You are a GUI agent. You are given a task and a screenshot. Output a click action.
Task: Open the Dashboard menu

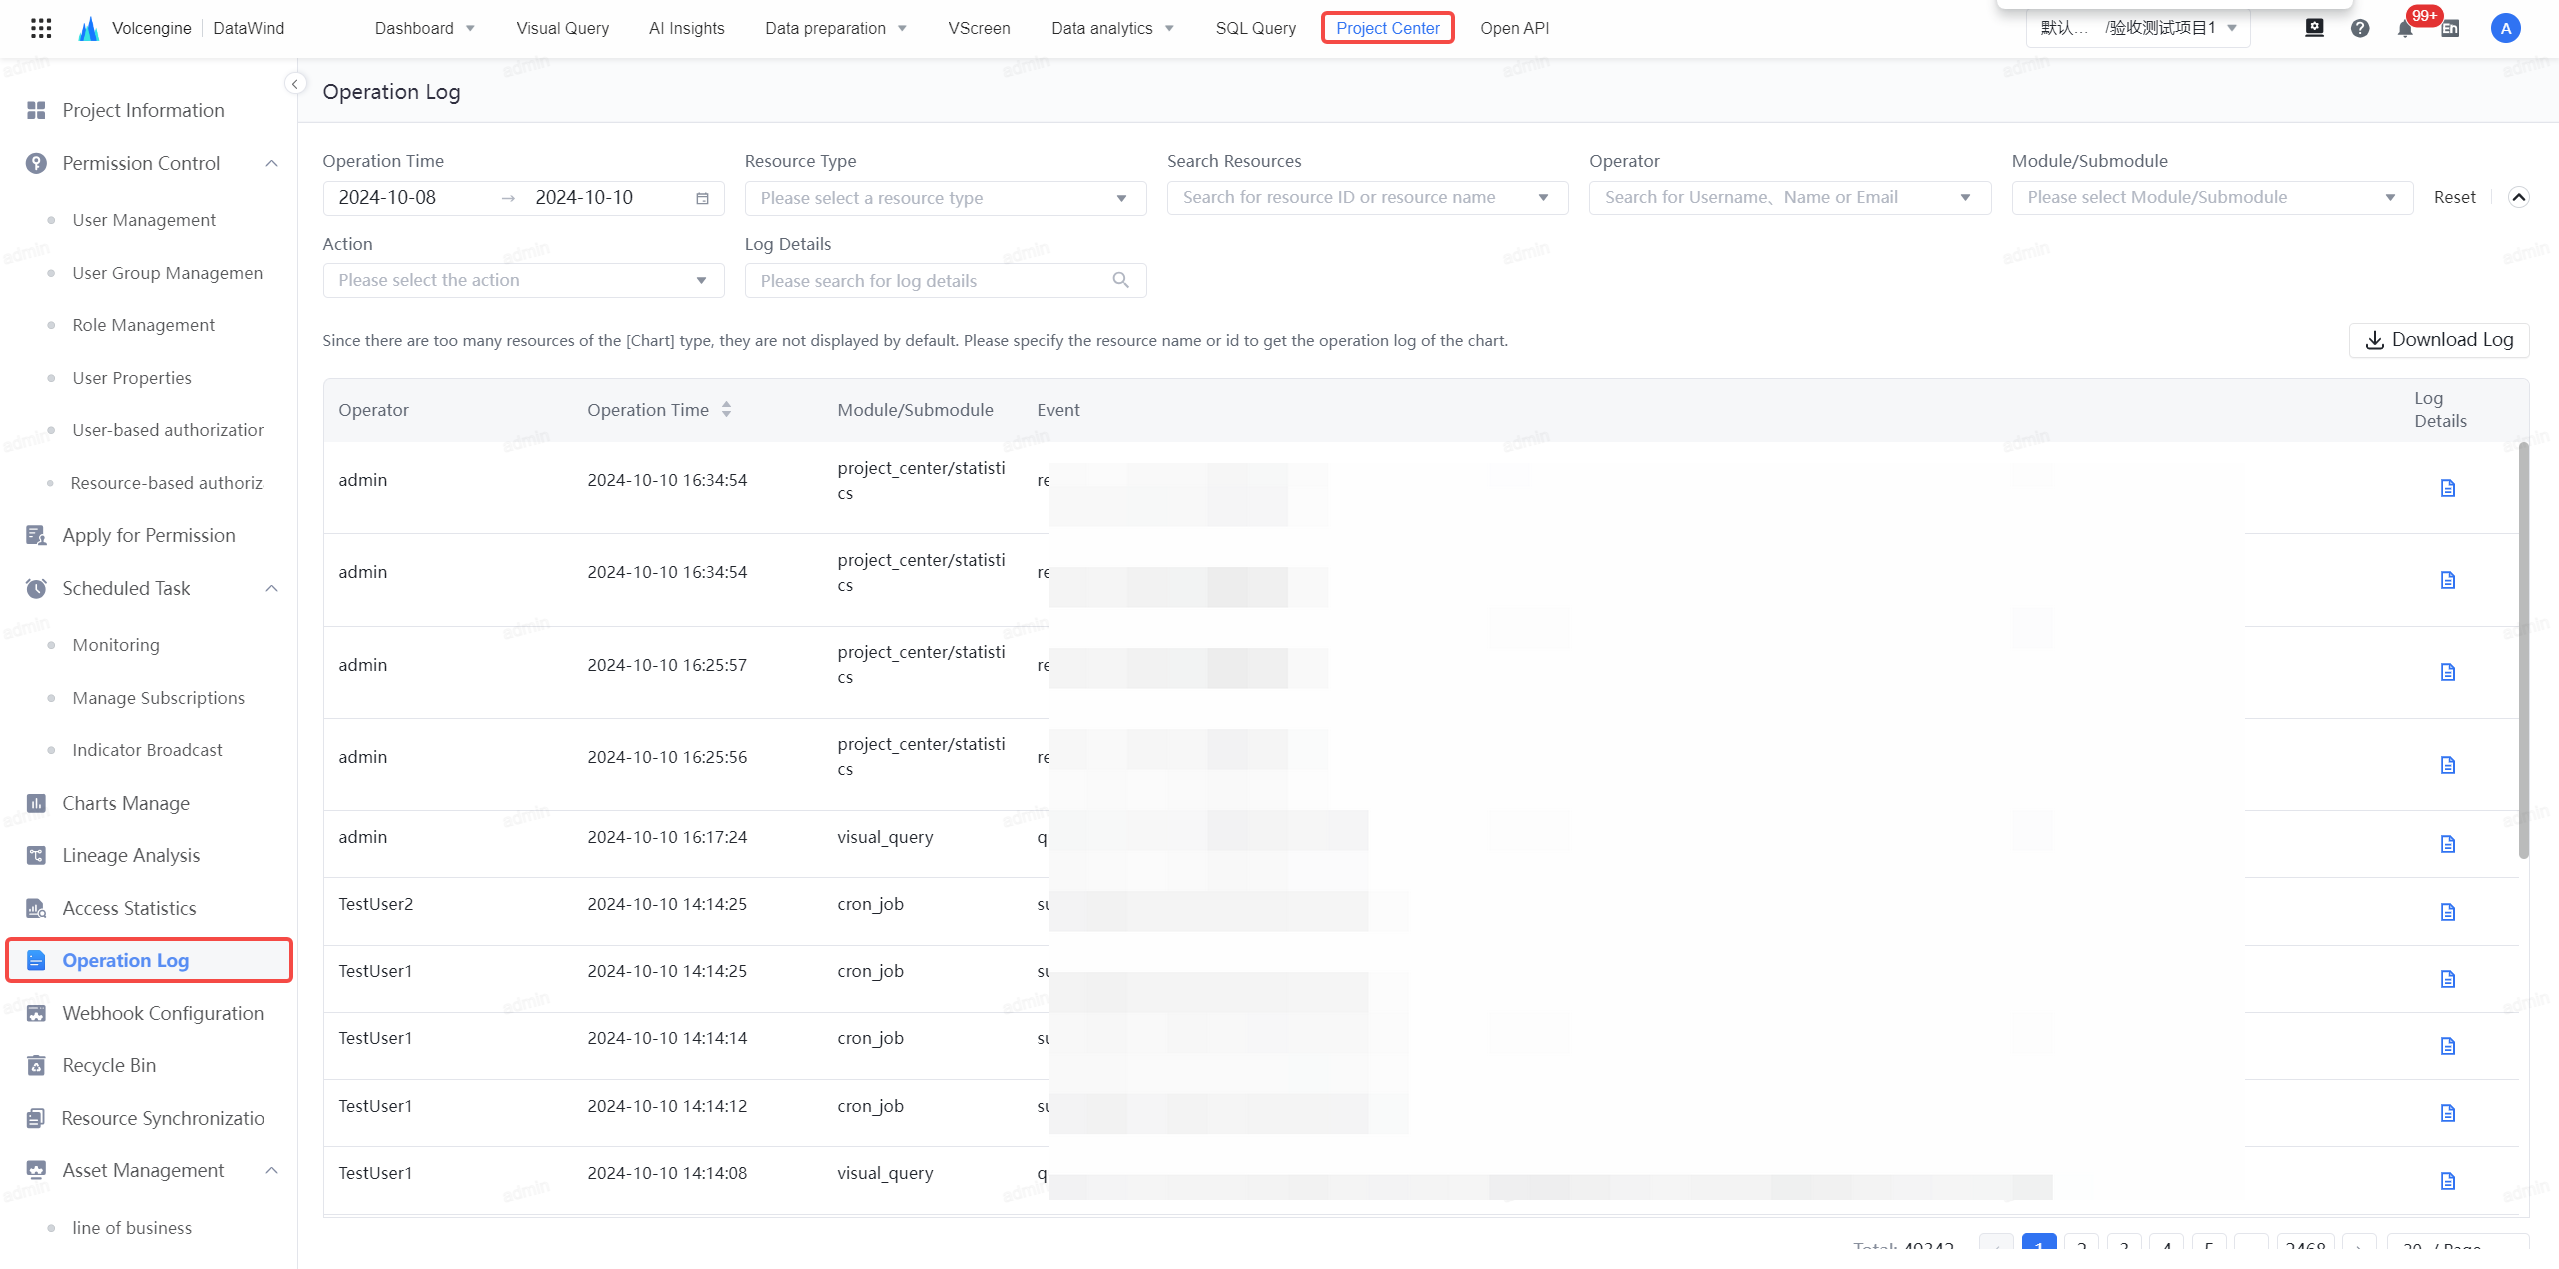(x=425, y=28)
